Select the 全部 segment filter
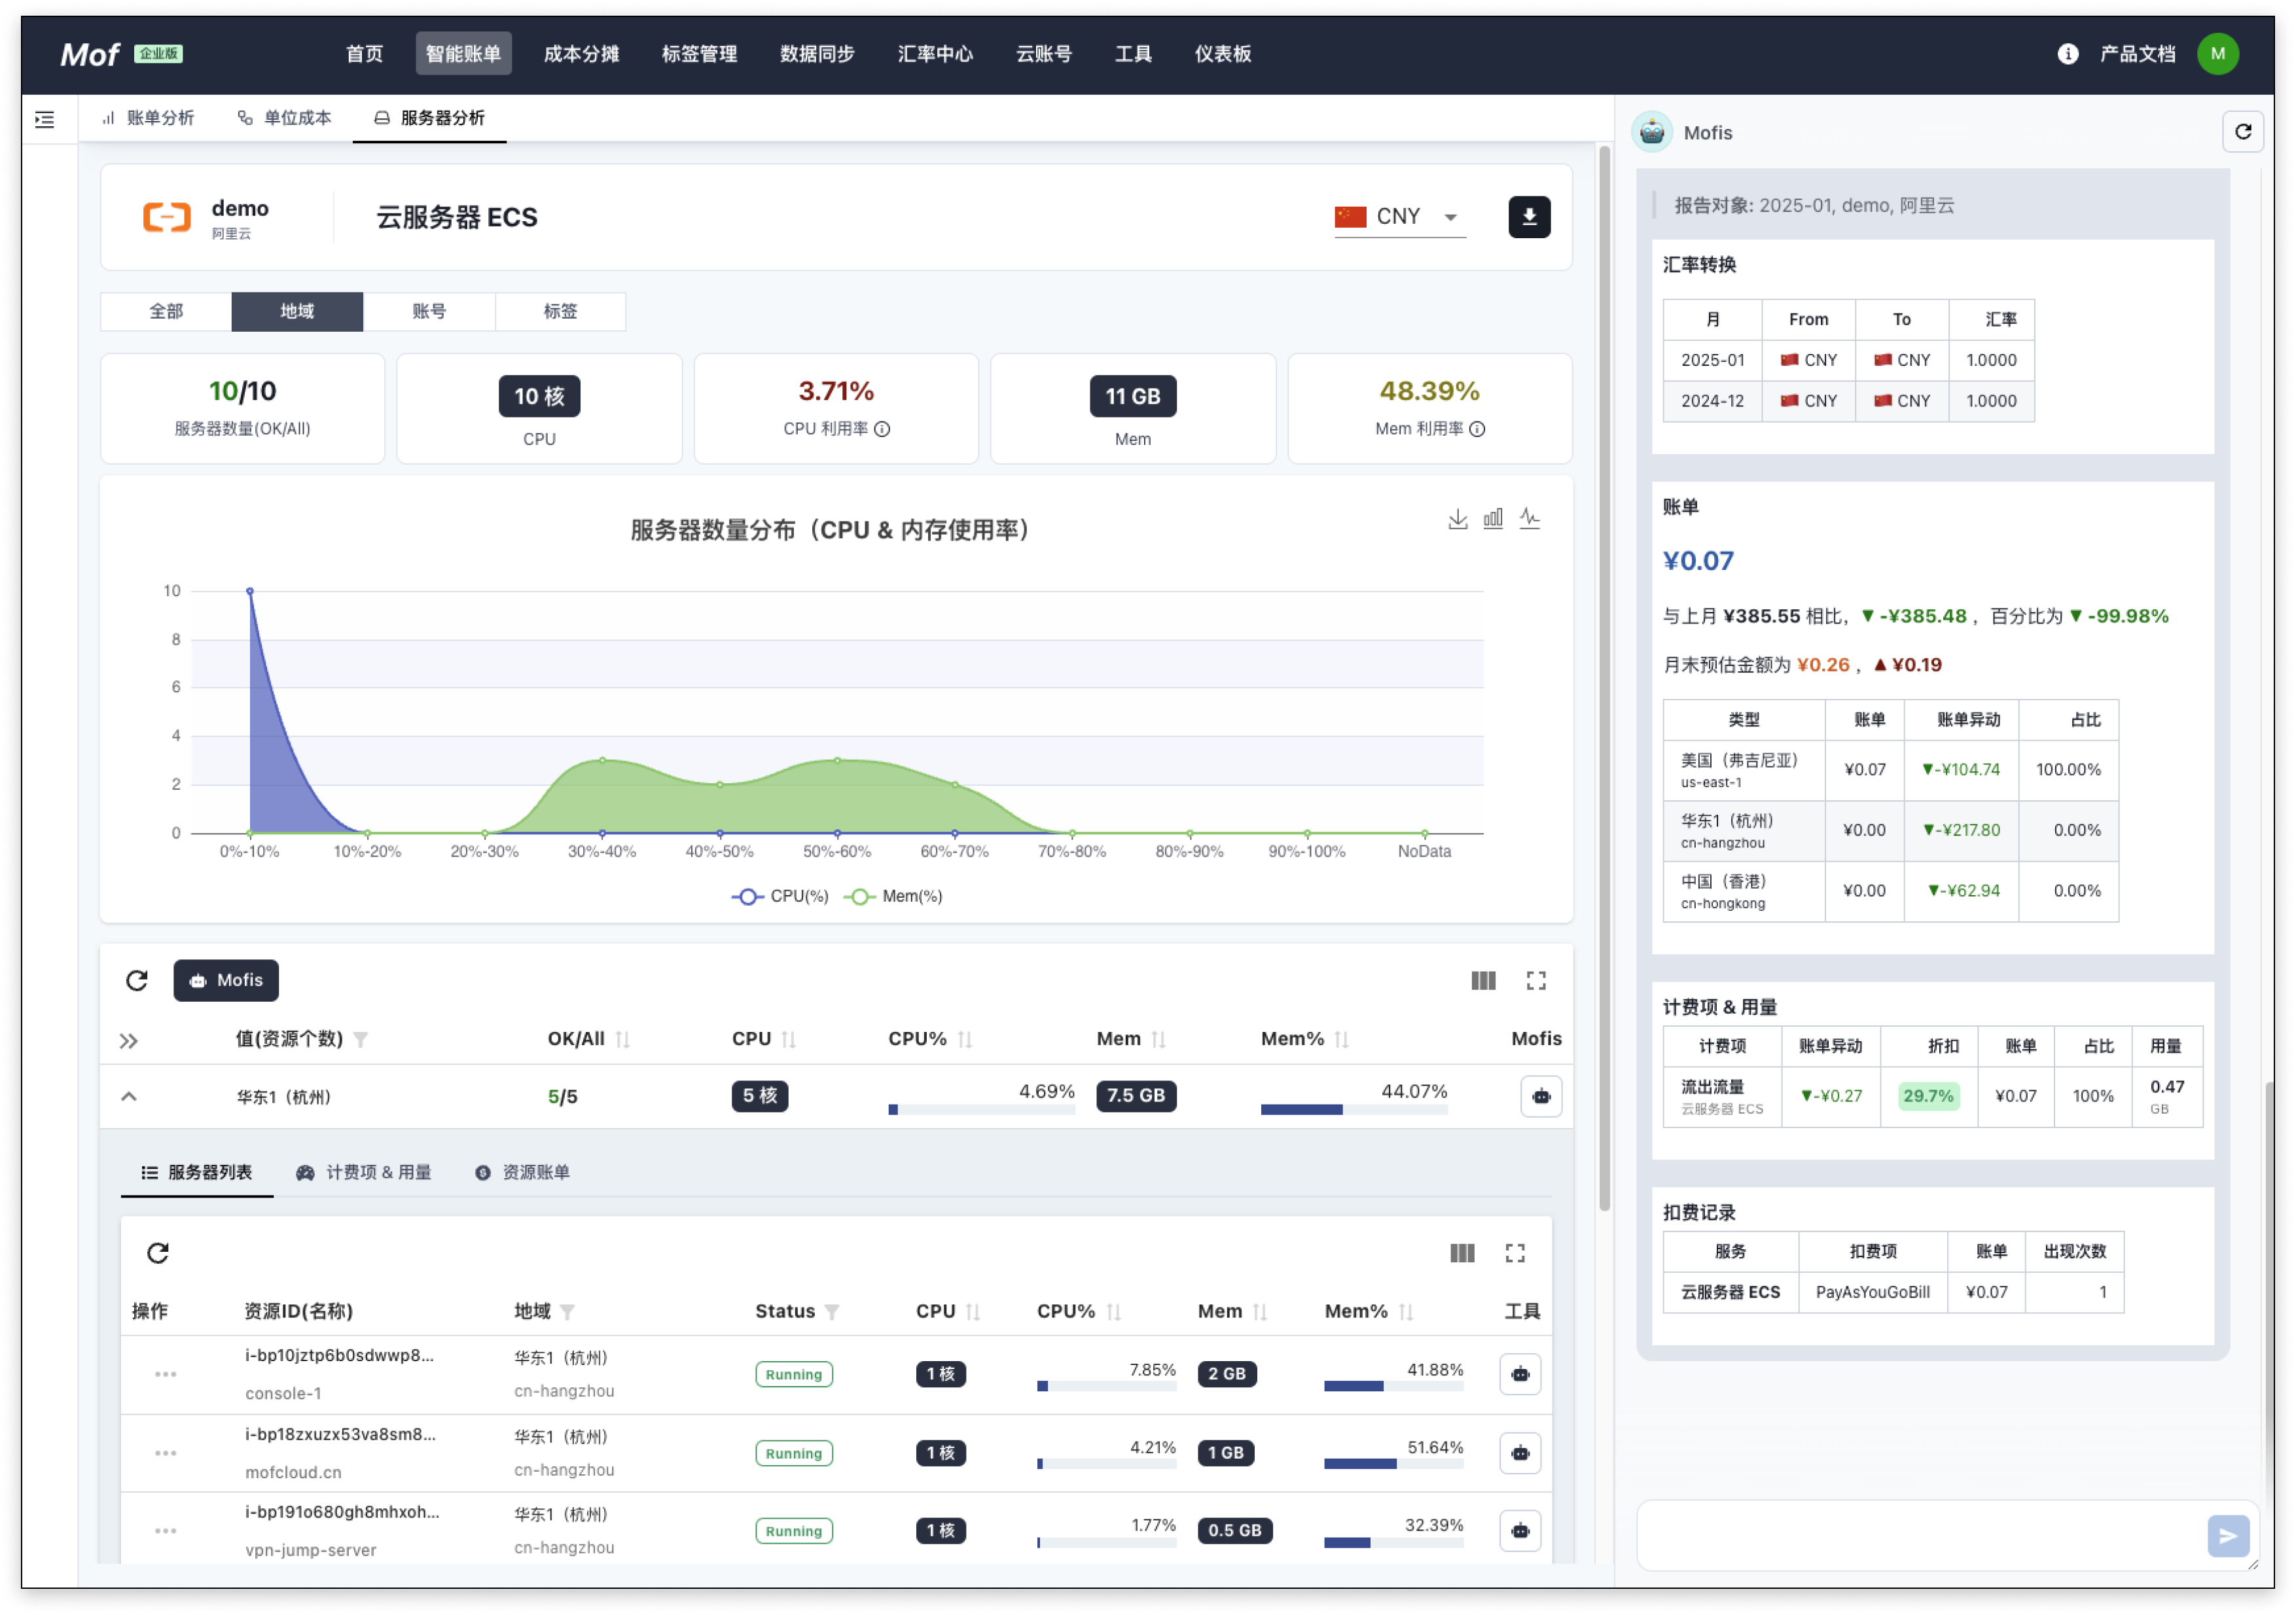This screenshot has height=1615, width=2296. (x=166, y=311)
